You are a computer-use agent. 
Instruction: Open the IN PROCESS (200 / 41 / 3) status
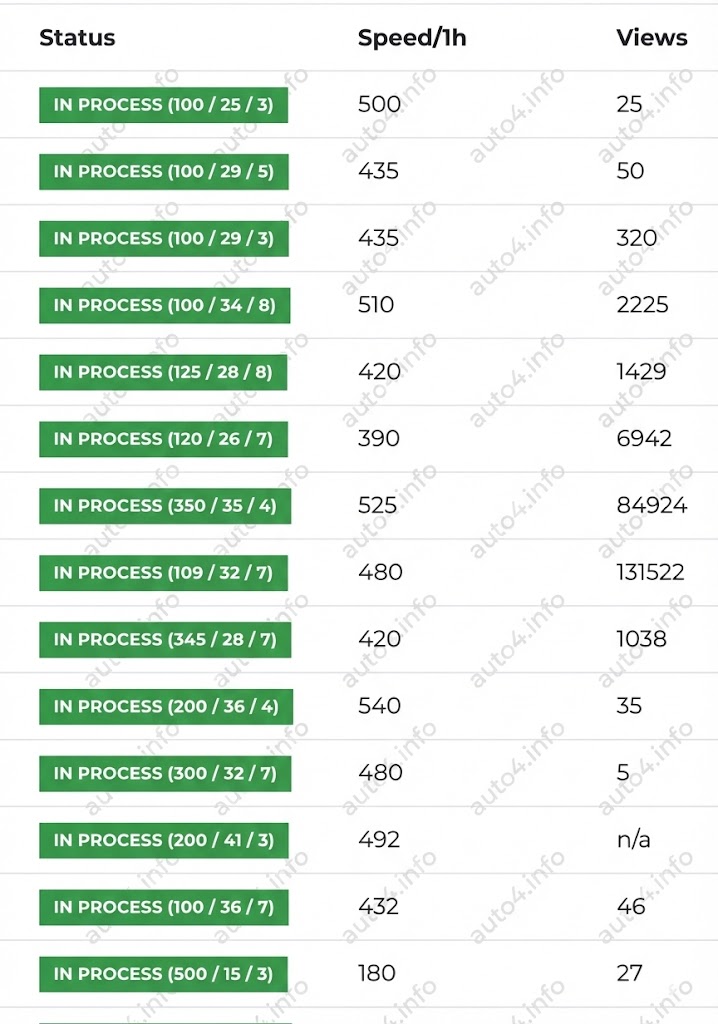tap(163, 840)
